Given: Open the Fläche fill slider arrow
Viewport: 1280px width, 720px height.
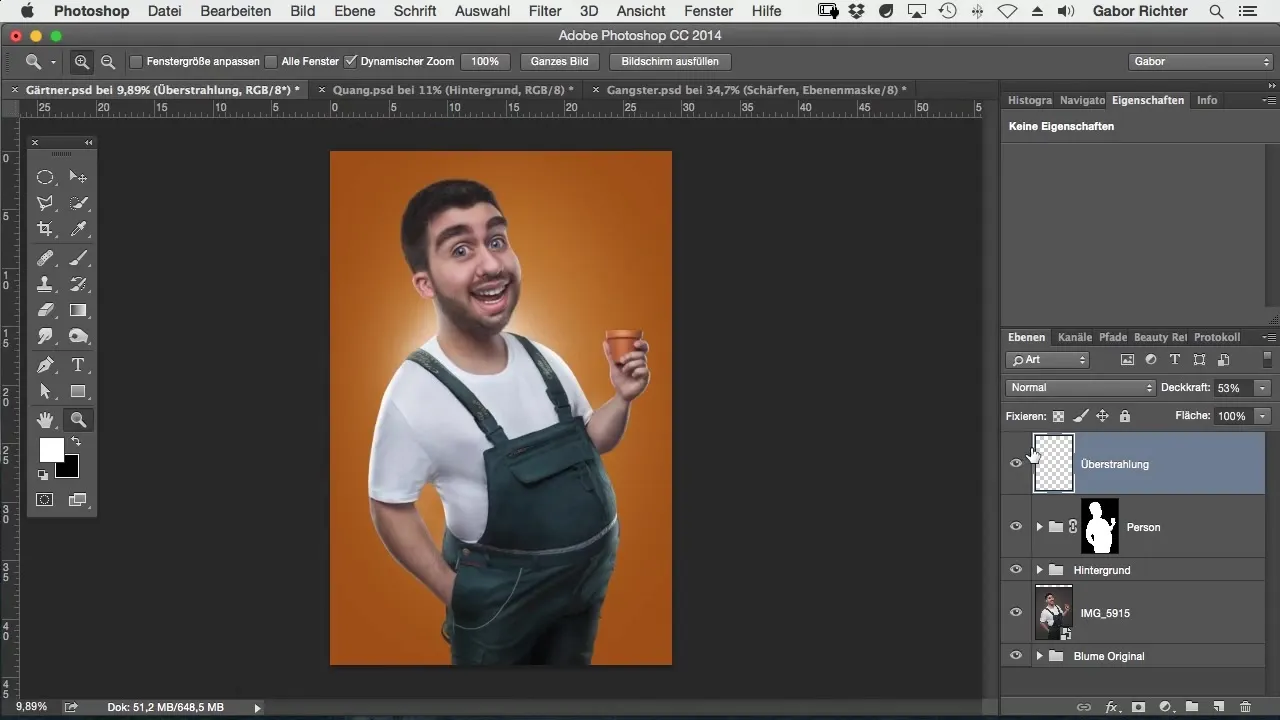Looking at the screenshot, I should tap(1264, 415).
